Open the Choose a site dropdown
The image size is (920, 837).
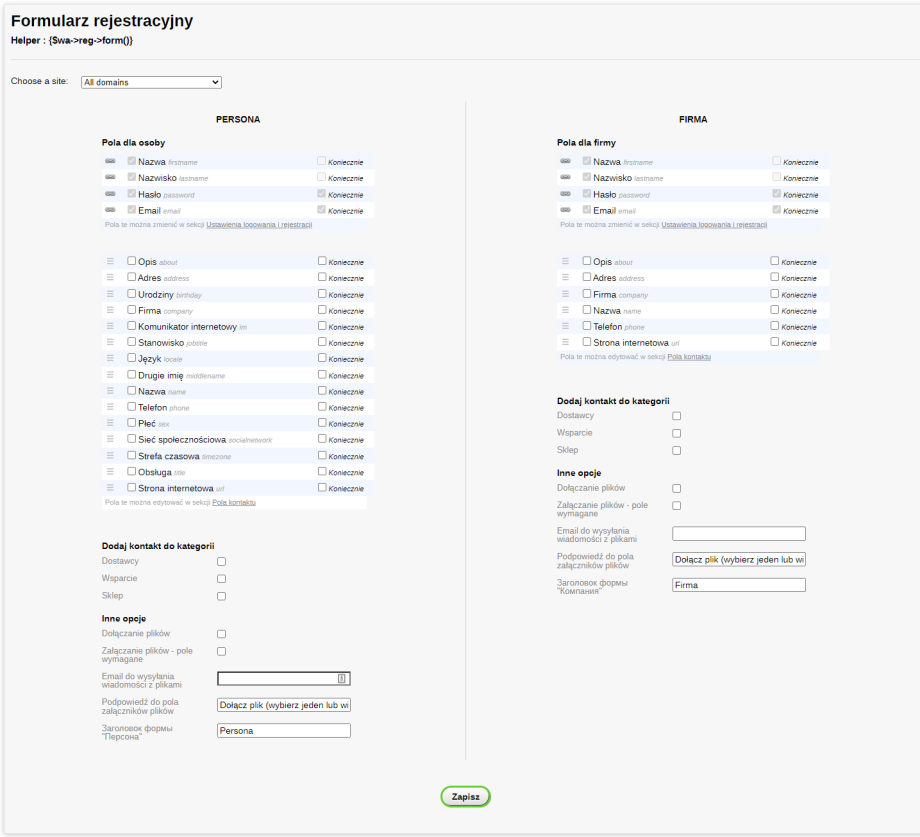pyautogui.click(x=150, y=82)
